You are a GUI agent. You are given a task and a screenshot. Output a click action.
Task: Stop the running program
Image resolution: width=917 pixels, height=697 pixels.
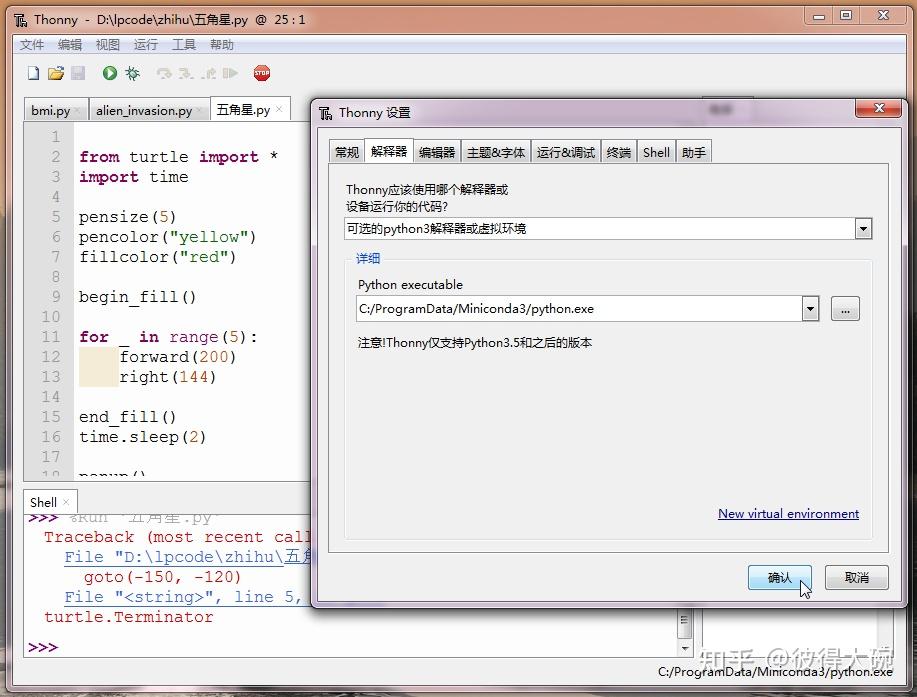[x=261, y=72]
